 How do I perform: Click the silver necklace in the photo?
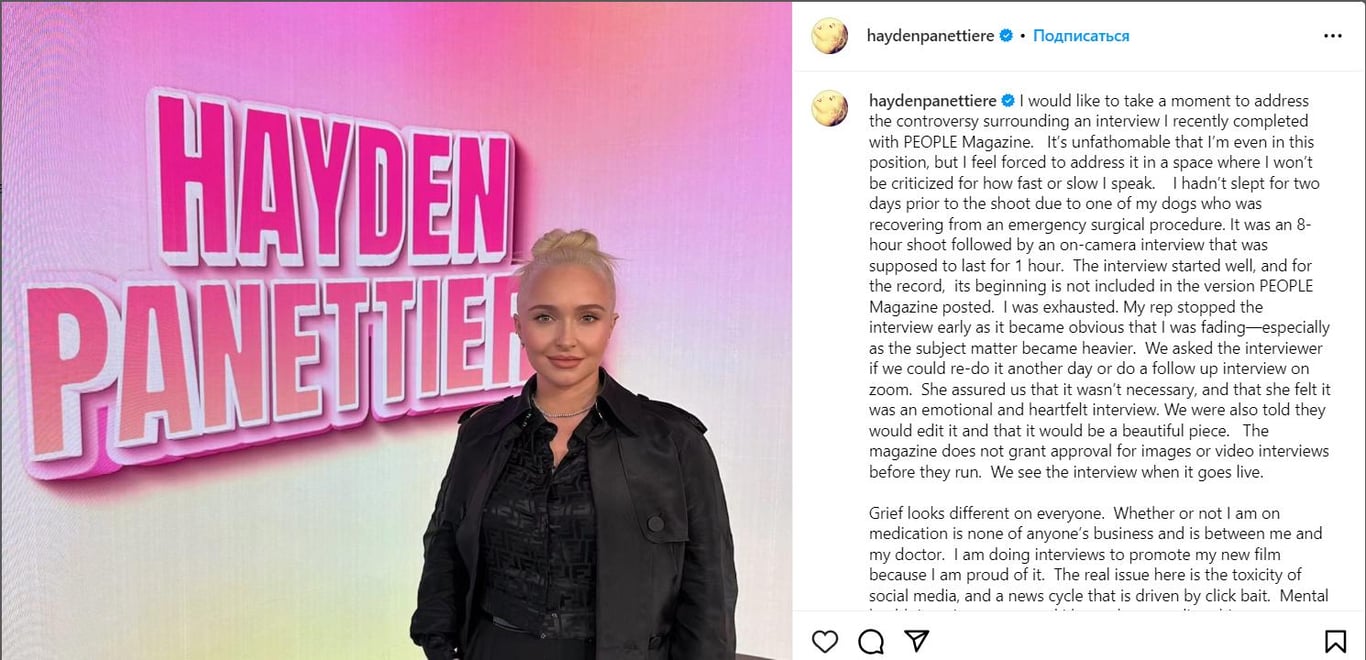pos(563,408)
